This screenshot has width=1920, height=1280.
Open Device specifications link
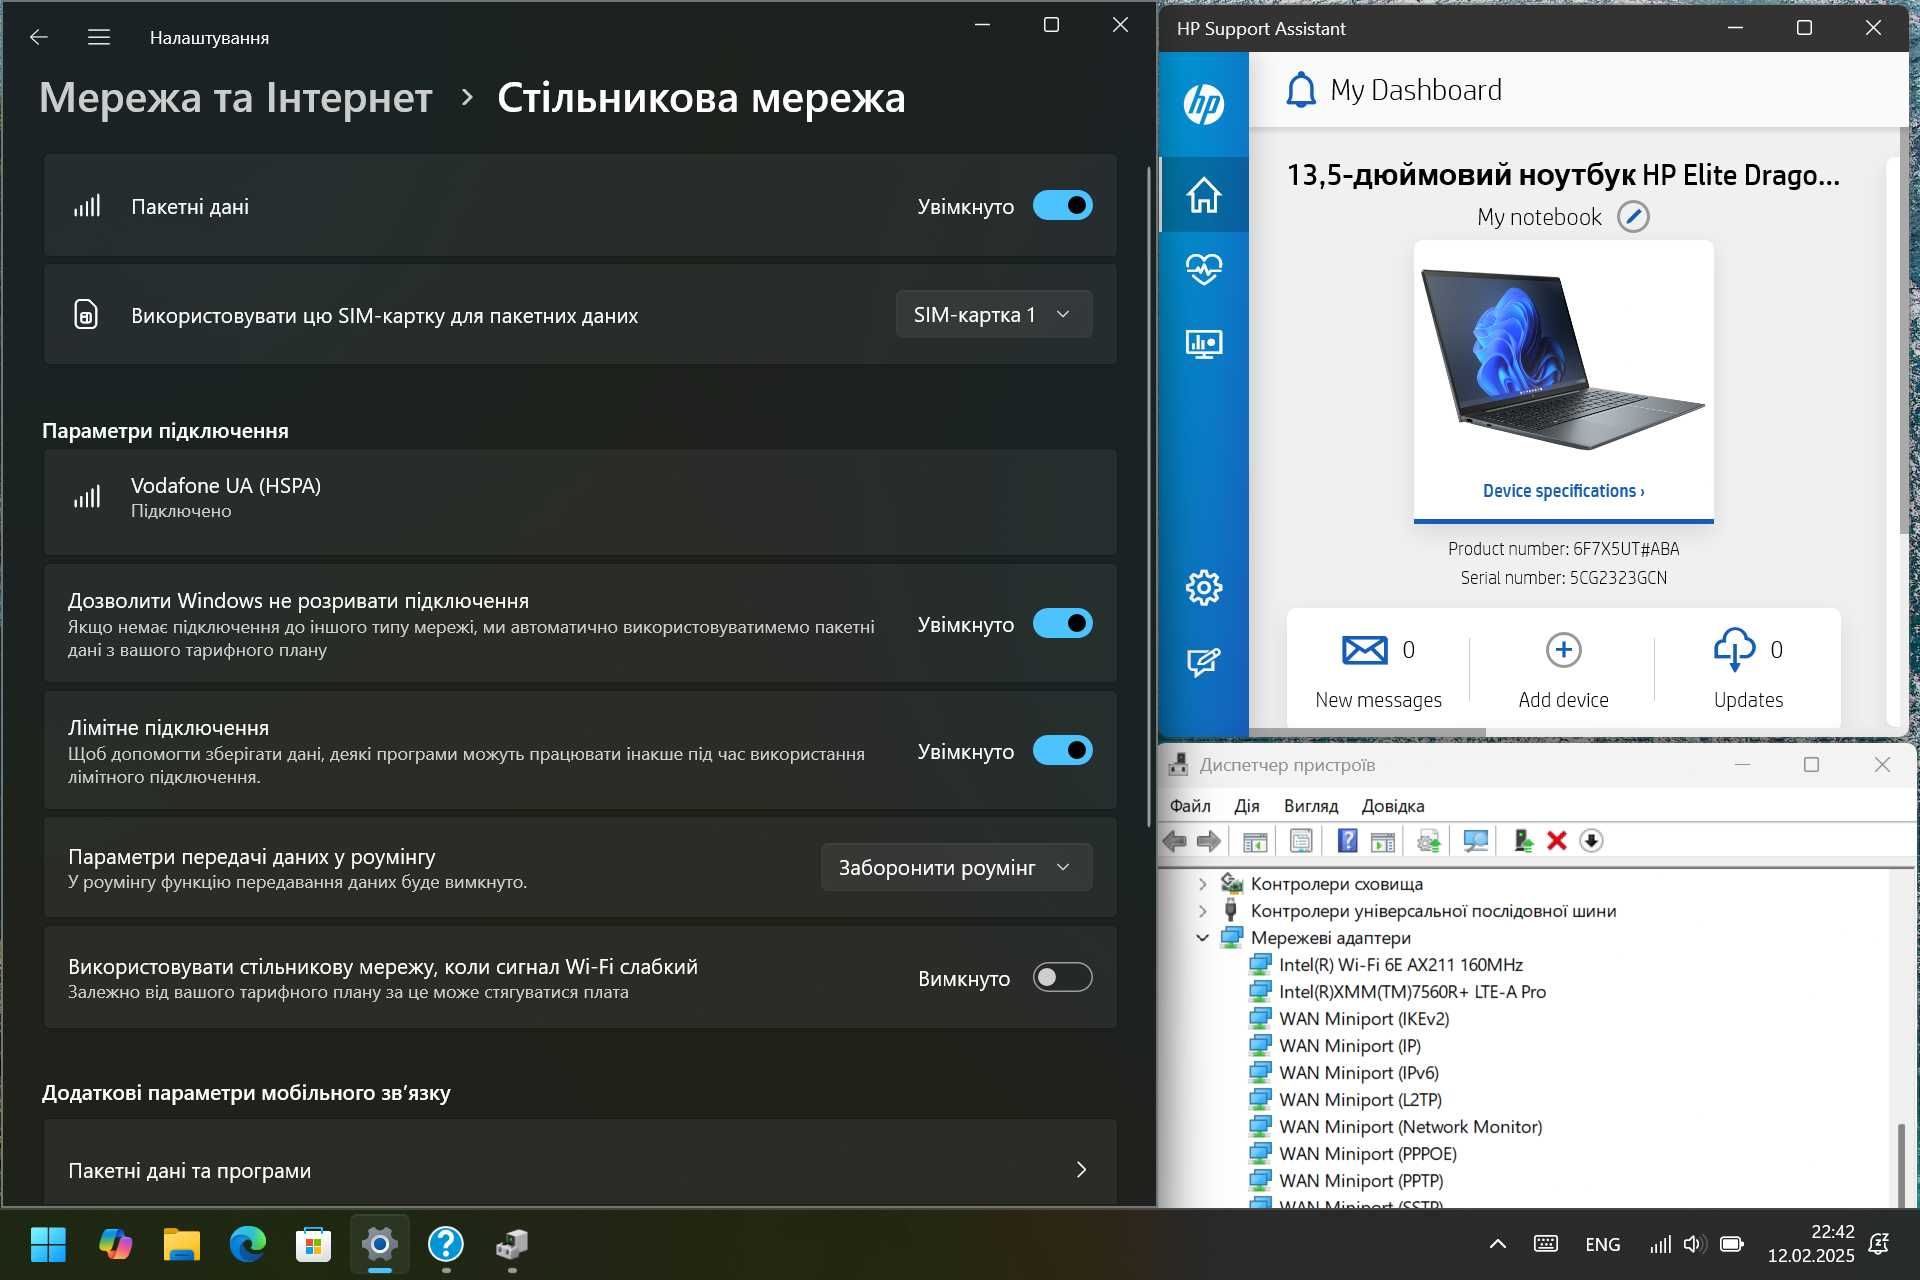pyautogui.click(x=1563, y=491)
